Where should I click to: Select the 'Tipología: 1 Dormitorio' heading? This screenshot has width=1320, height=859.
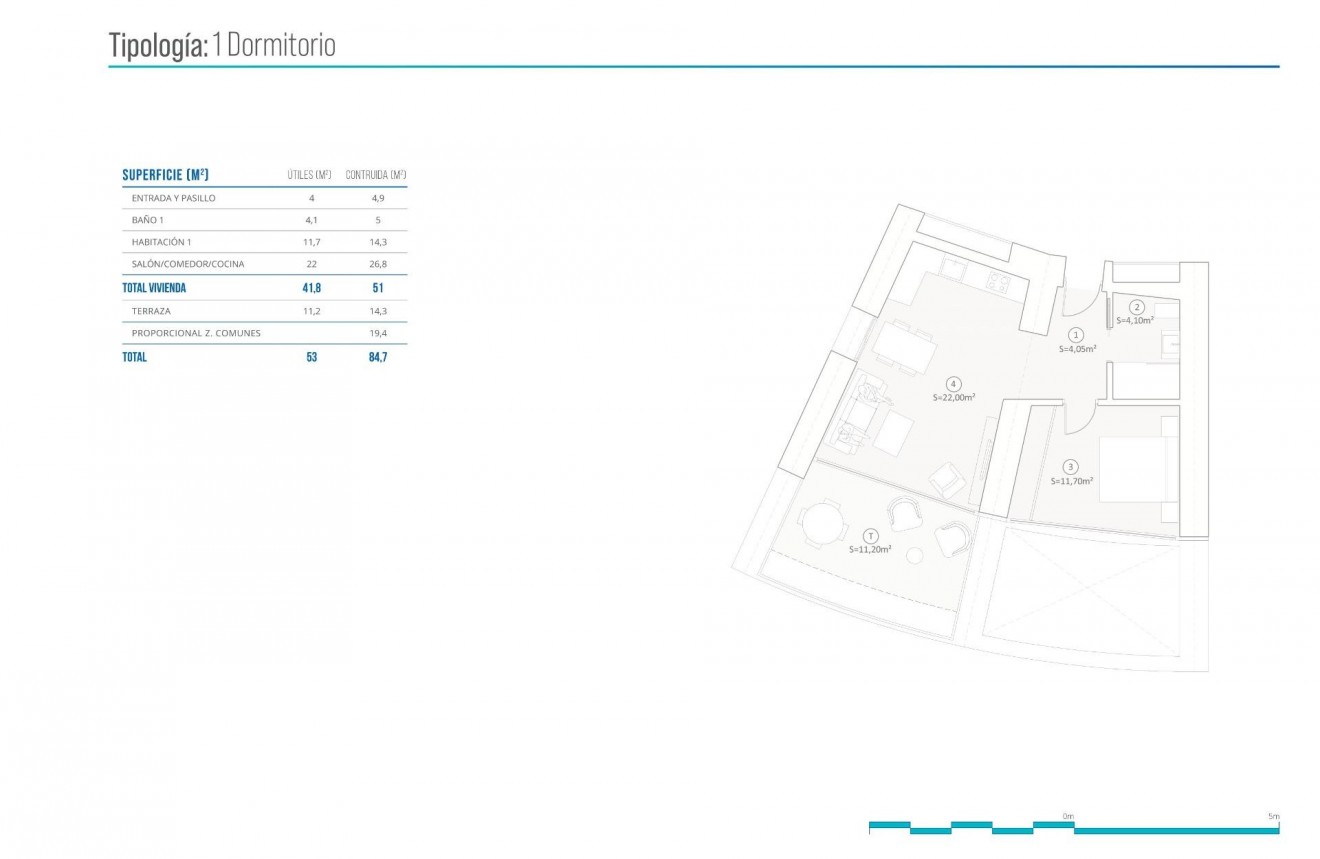pos(221,45)
